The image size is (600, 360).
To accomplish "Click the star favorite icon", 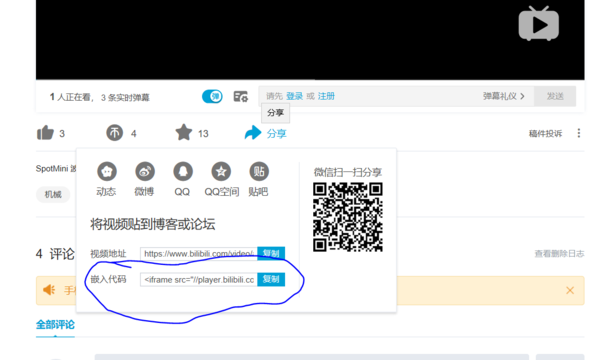I will pos(184,132).
